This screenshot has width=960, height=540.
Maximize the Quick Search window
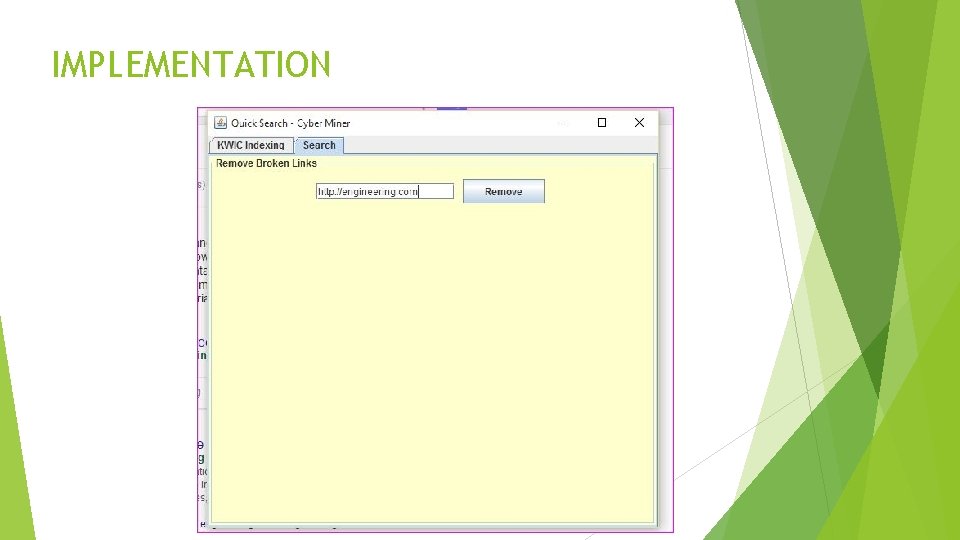pyautogui.click(x=602, y=122)
